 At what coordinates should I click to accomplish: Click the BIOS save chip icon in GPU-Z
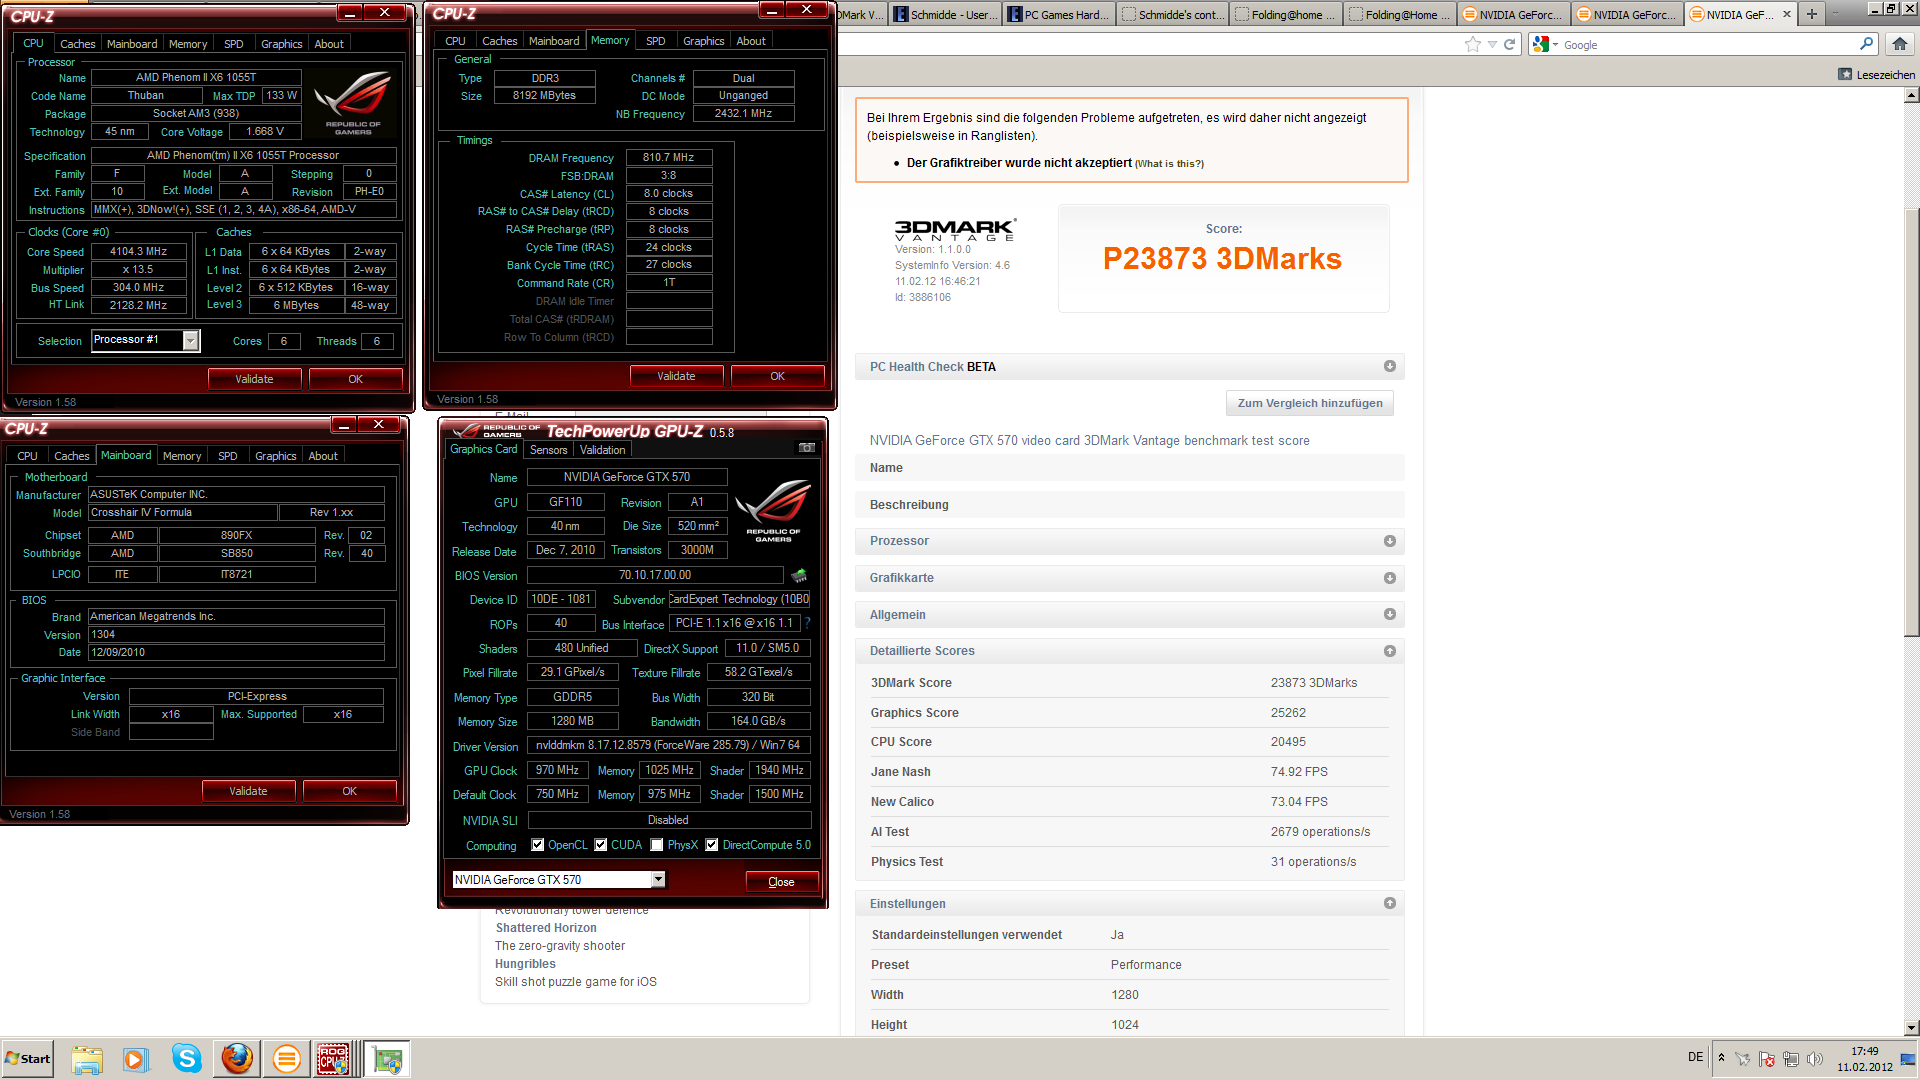click(x=799, y=575)
